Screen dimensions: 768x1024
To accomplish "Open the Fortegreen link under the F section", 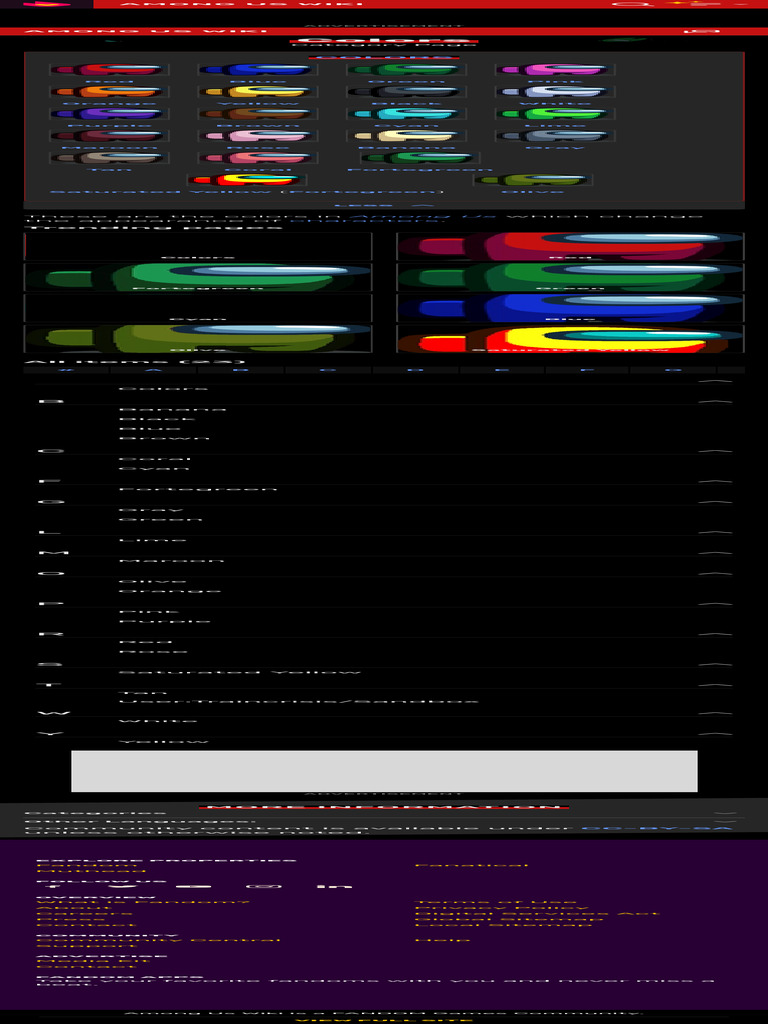I will [198, 488].
